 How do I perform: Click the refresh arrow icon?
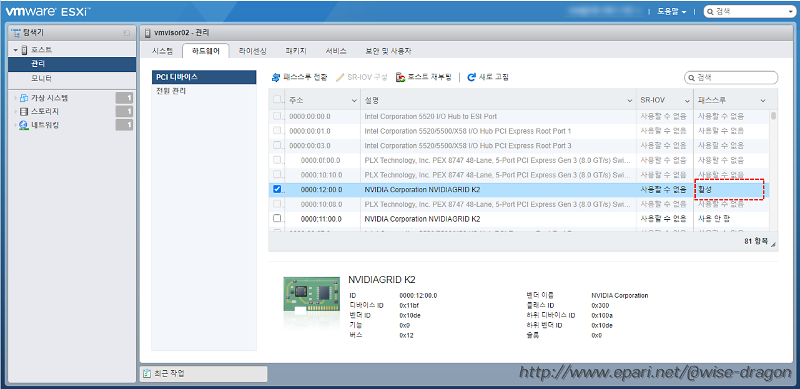coord(471,77)
